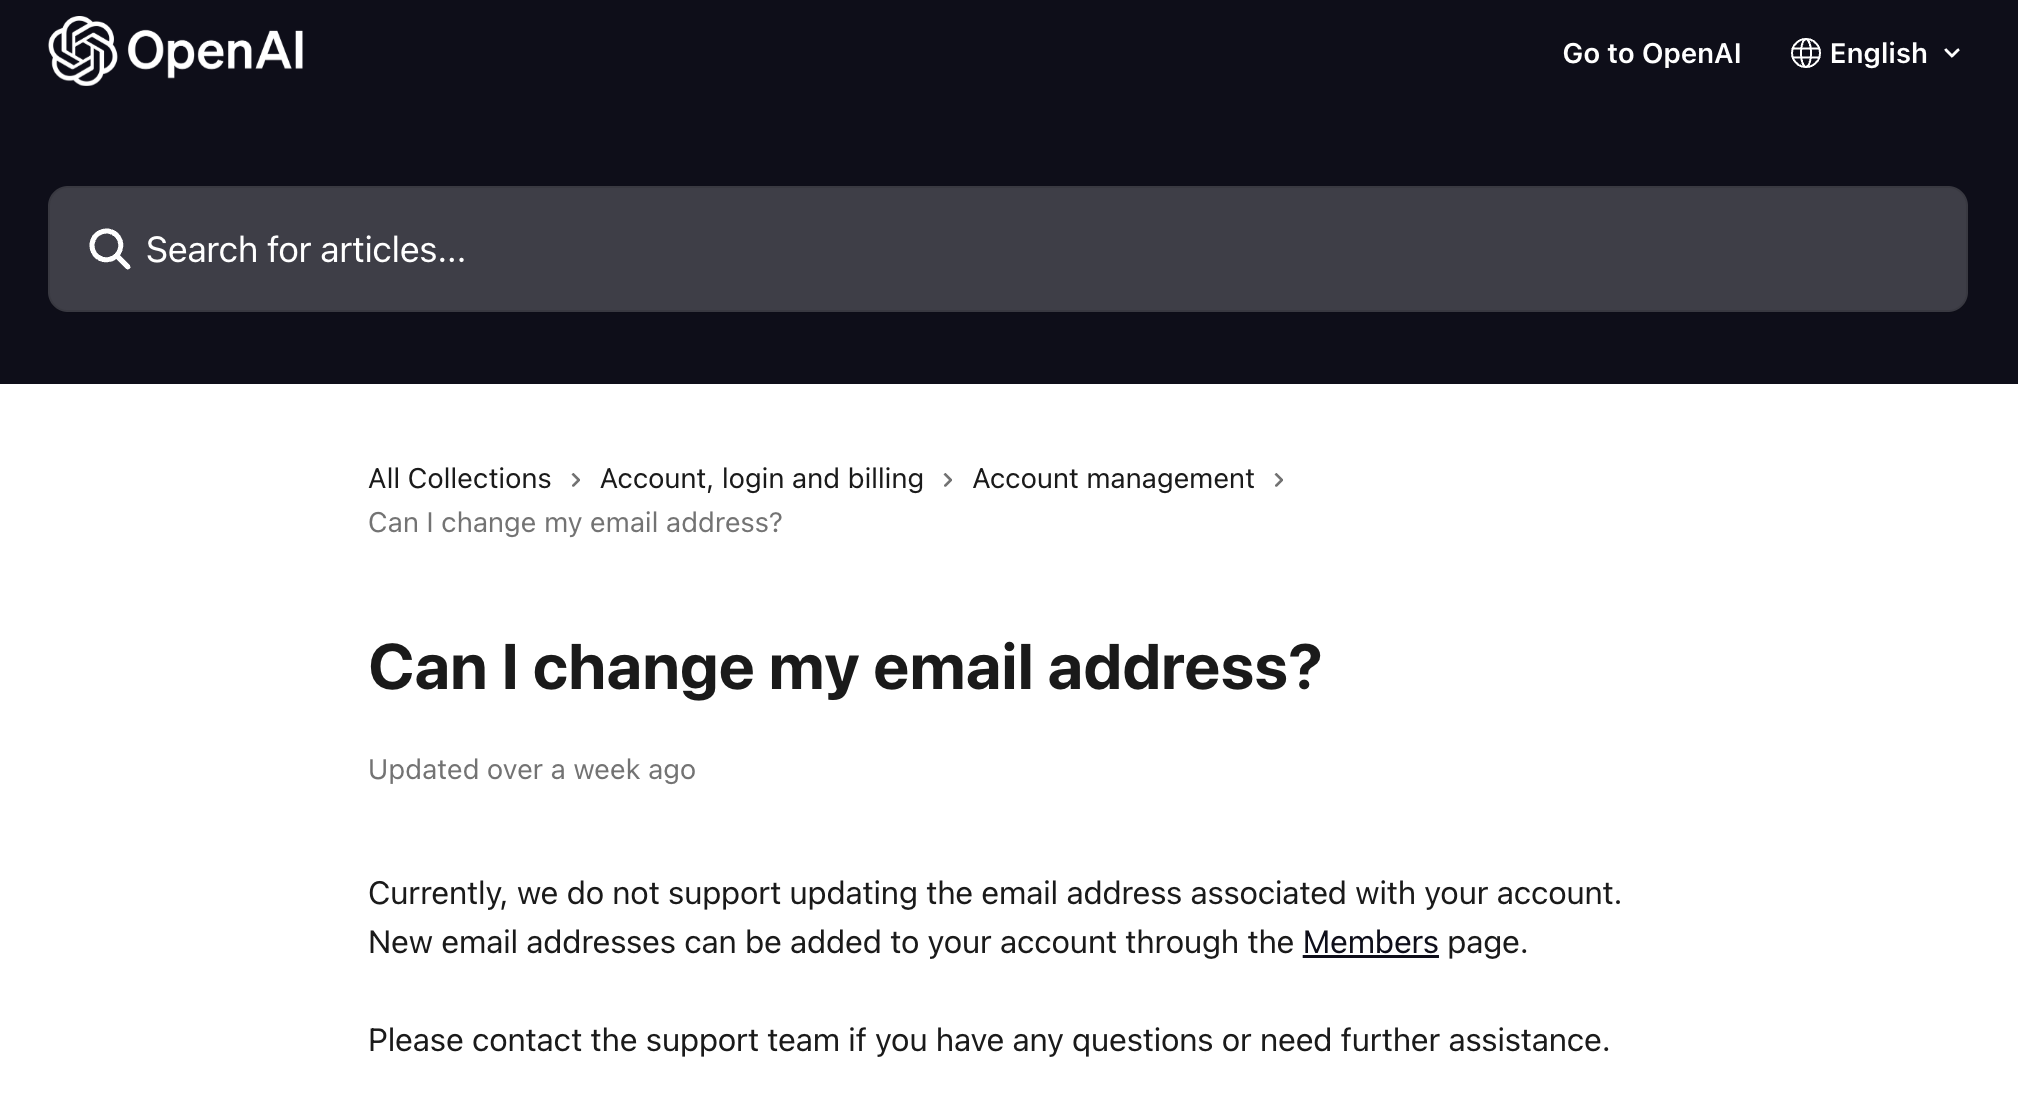The width and height of the screenshot is (2018, 1116).
Task: Expand the chevron arrow beside English
Action: pos(1952,53)
